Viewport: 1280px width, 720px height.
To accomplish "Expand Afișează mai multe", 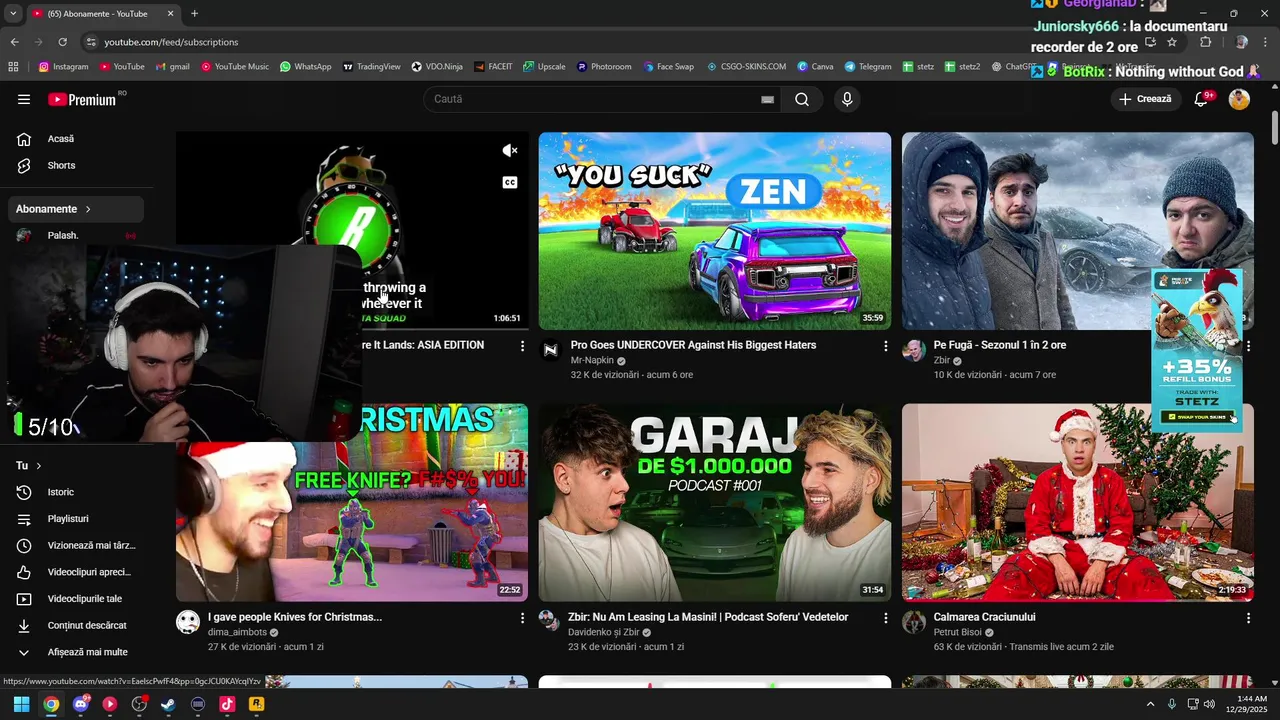I will pyautogui.click(x=78, y=652).
